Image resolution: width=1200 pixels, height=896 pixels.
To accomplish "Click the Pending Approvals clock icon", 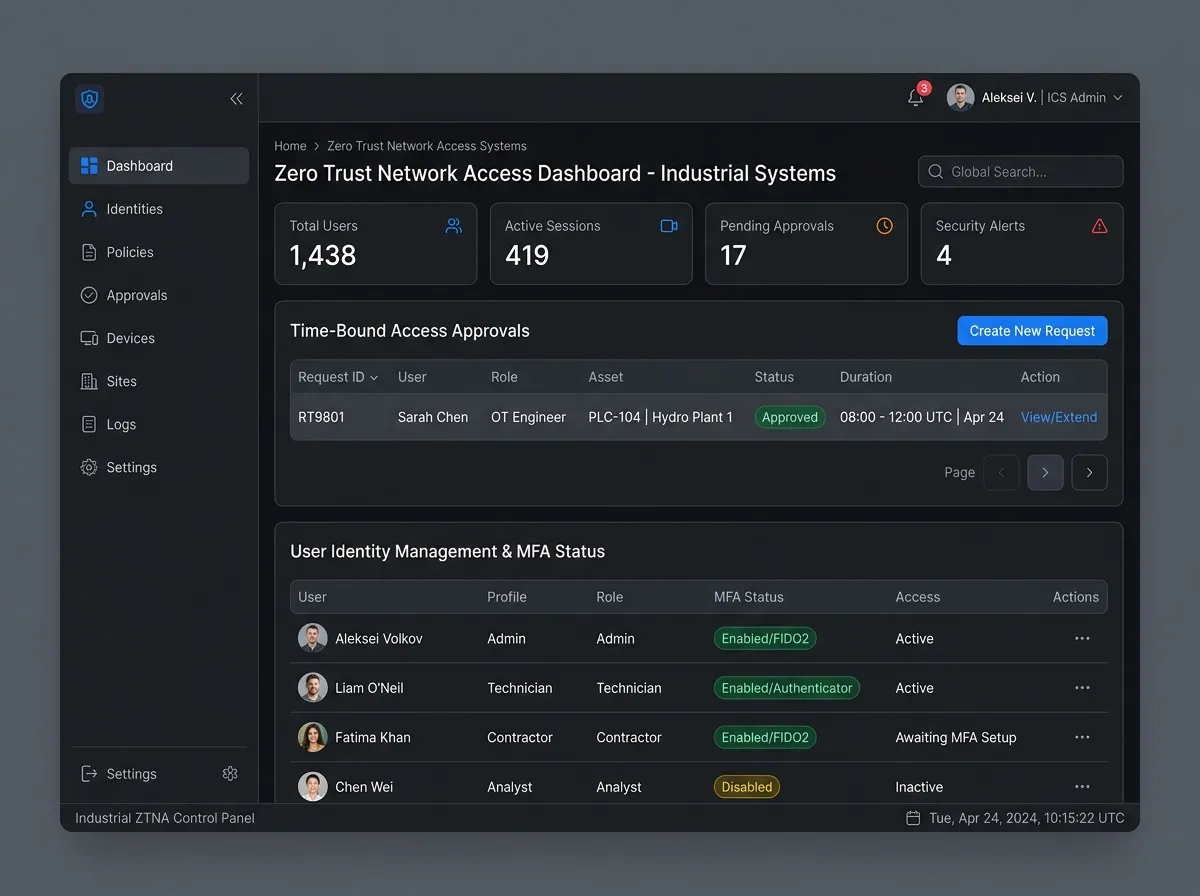I will coord(884,226).
